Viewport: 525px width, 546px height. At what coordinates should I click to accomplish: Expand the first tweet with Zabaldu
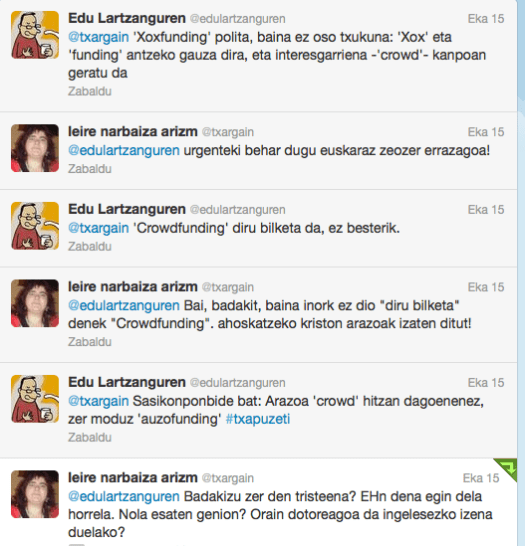coord(90,91)
